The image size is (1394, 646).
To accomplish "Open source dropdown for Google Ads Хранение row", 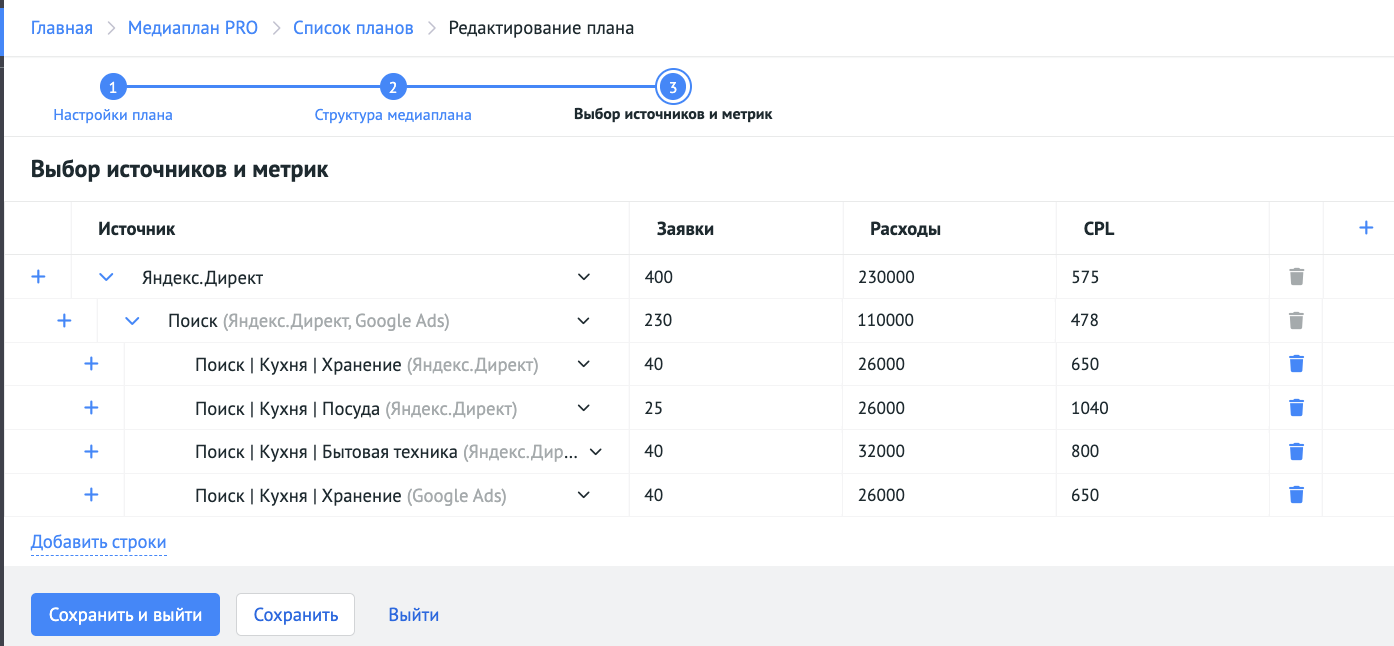I will click(584, 495).
